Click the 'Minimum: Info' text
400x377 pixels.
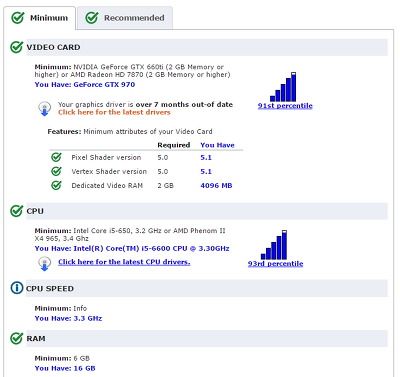pyautogui.click(x=61, y=308)
